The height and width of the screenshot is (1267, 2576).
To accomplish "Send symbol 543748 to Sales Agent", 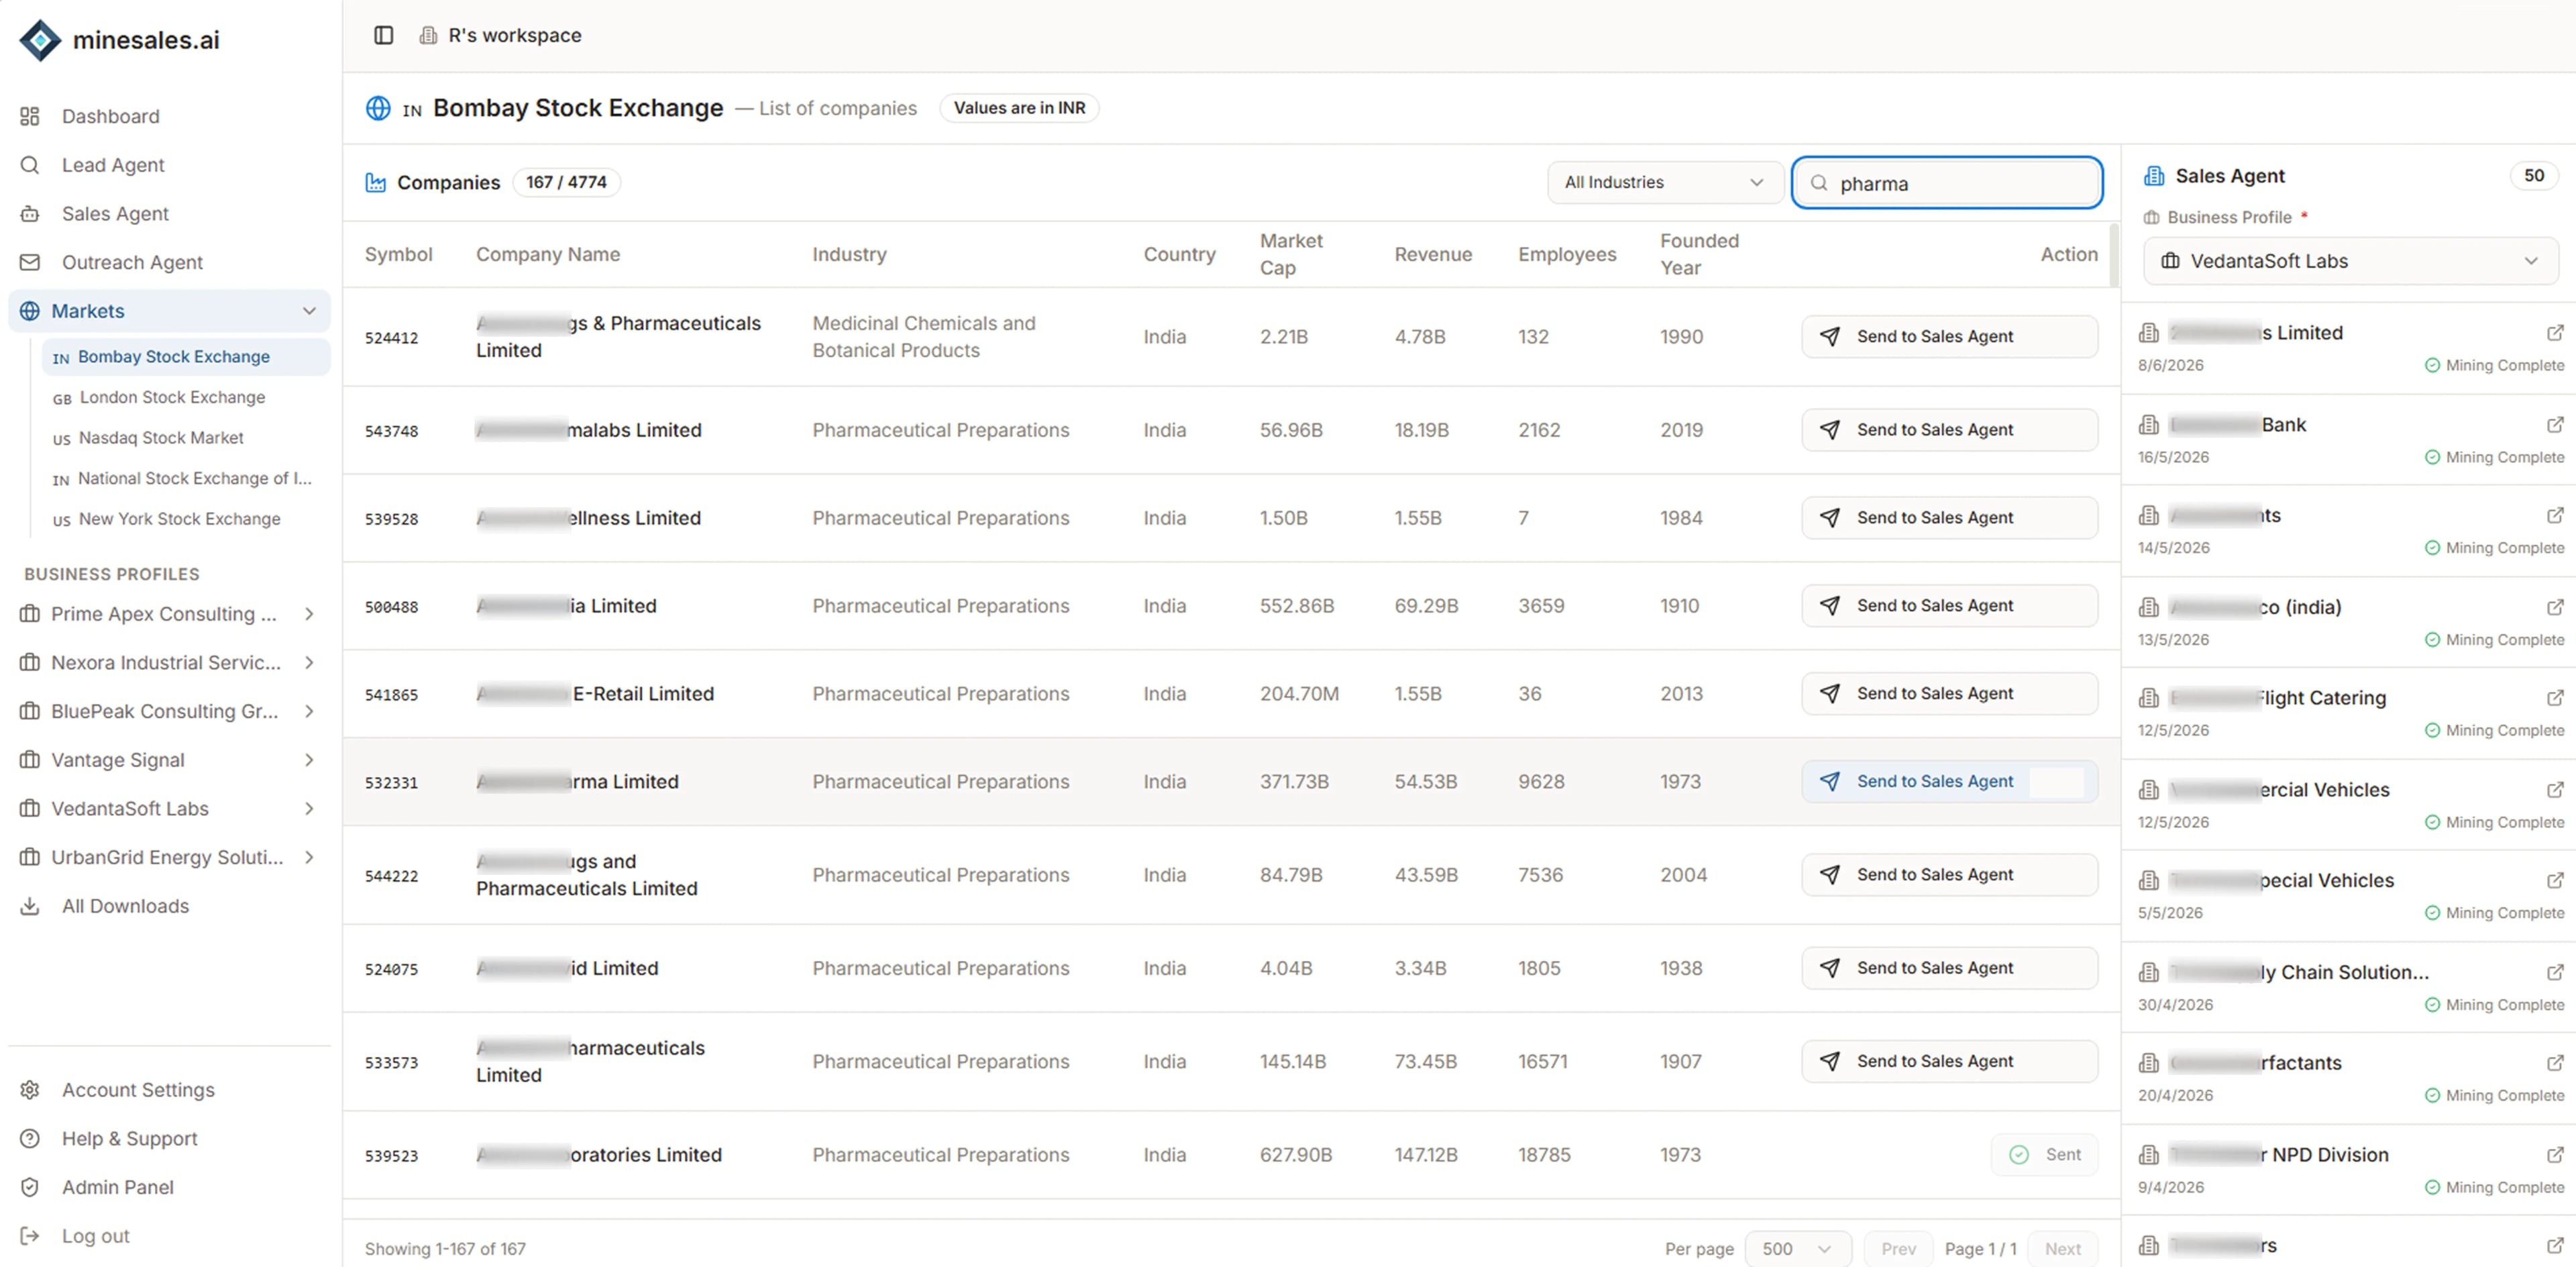I will tap(1949, 430).
